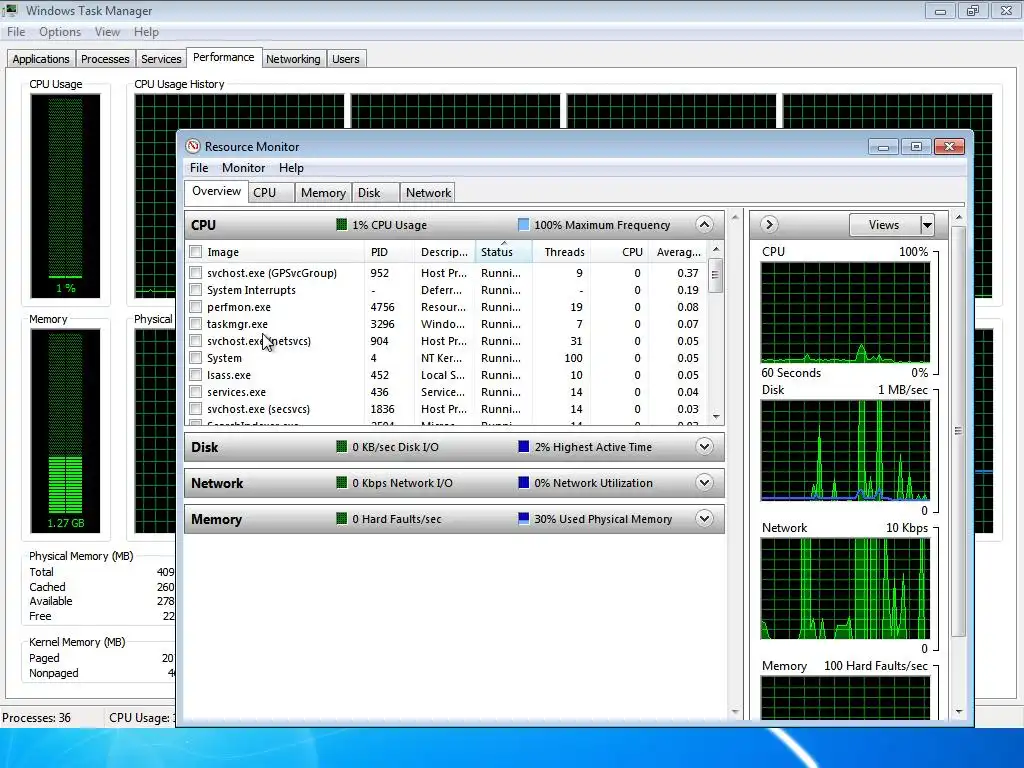Click CPU process list scrollbar thumb
The width and height of the screenshot is (1024, 768).
(x=716, y=275)
